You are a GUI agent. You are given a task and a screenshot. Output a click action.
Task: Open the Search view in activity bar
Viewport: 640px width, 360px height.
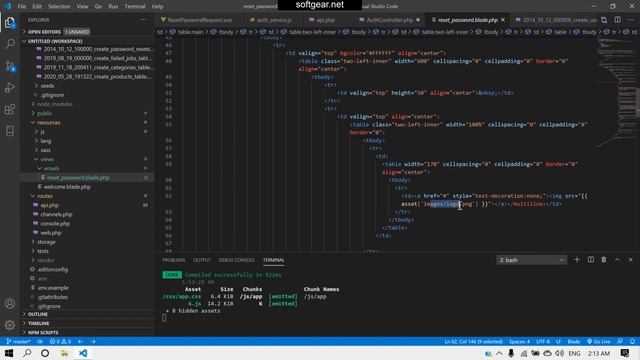tap(10, 44)
